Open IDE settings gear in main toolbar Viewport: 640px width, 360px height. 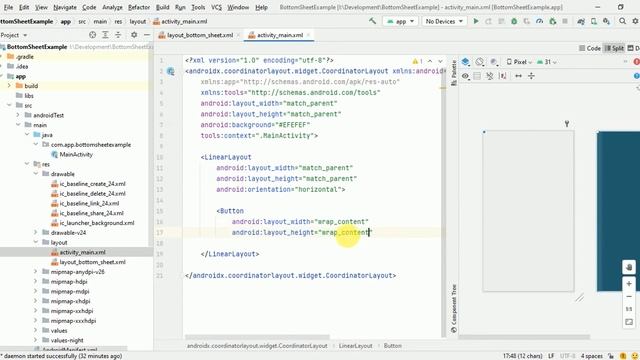[x=636, y=21]
